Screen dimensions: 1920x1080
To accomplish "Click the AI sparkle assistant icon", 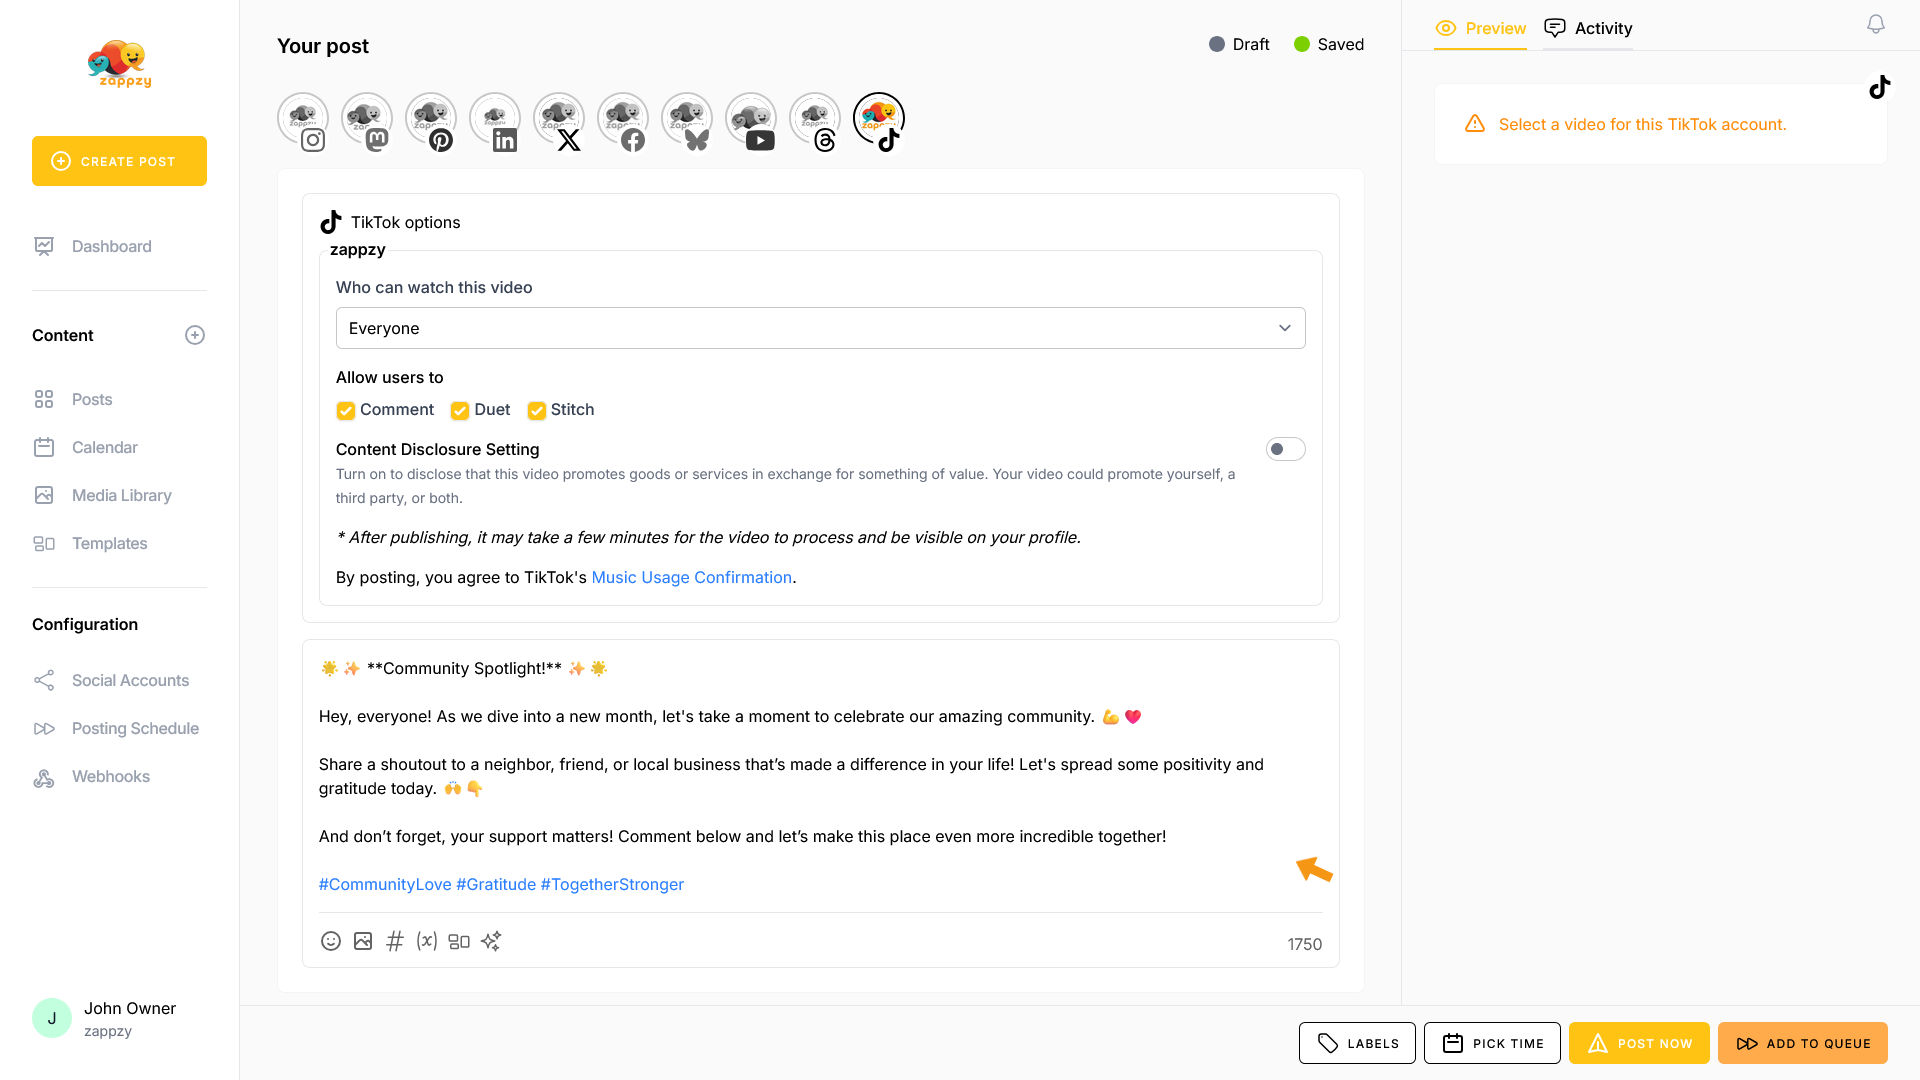I will pyautogui.click(x=491, y=941).
